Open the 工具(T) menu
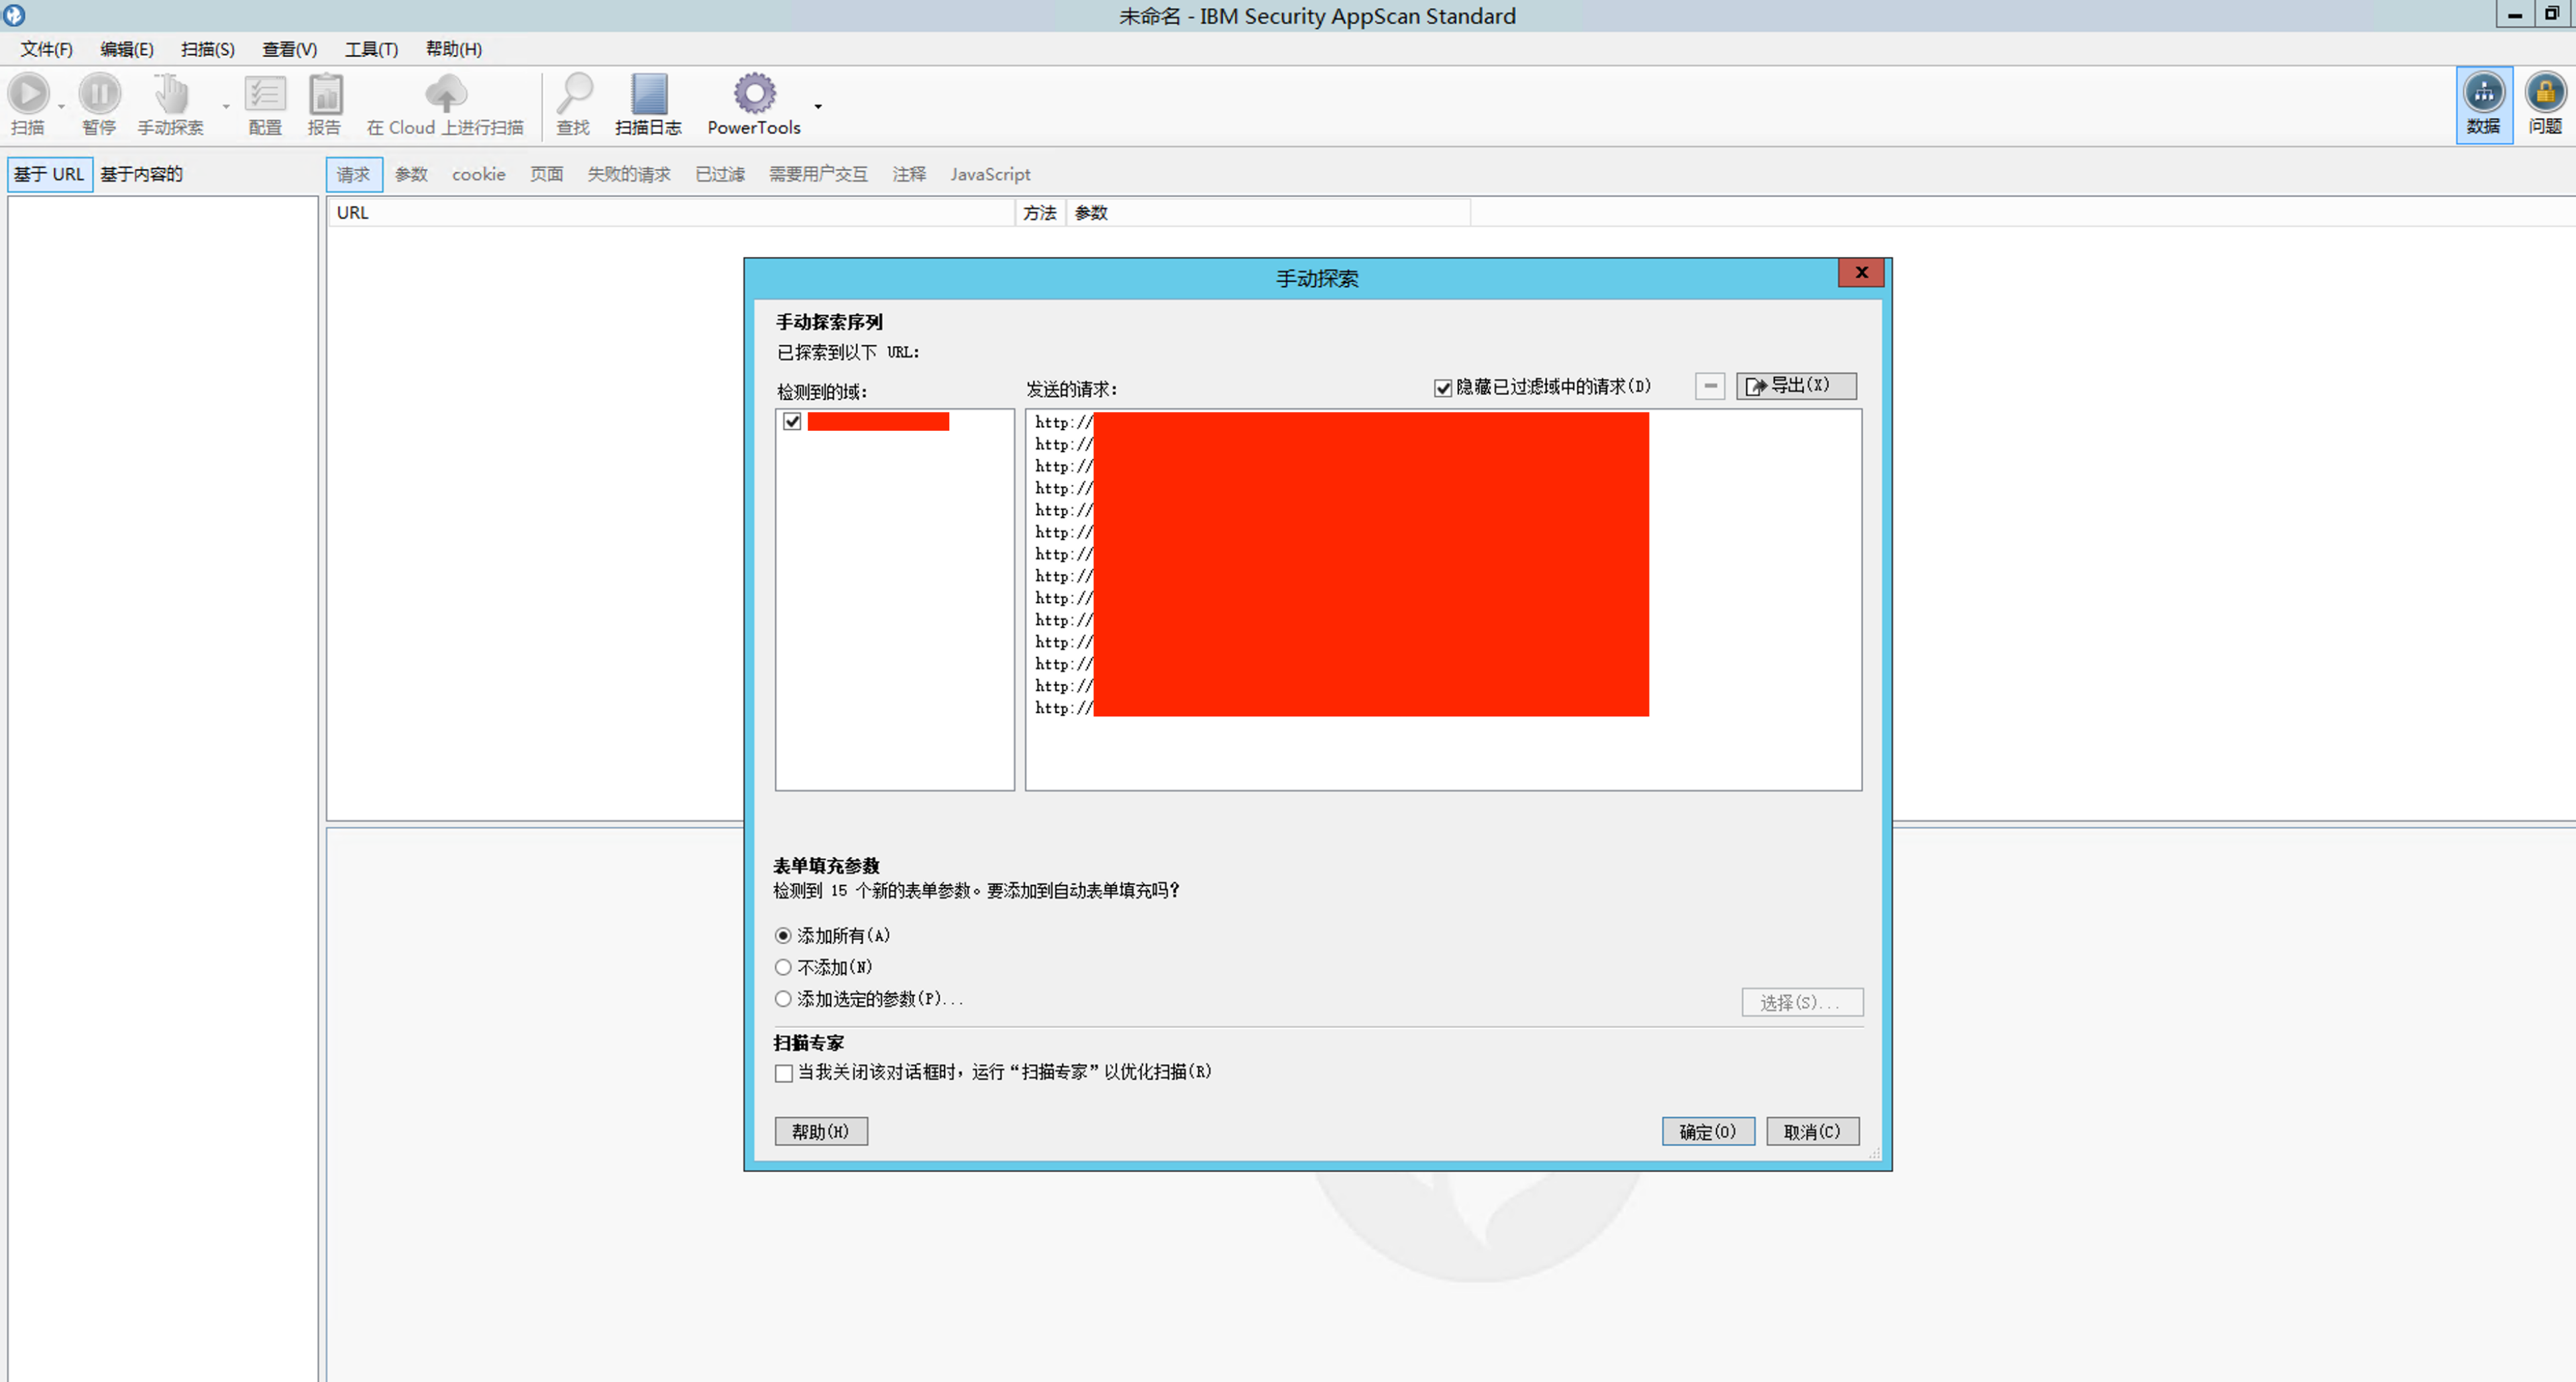The image size is (2576, 1382). [372, 49]
